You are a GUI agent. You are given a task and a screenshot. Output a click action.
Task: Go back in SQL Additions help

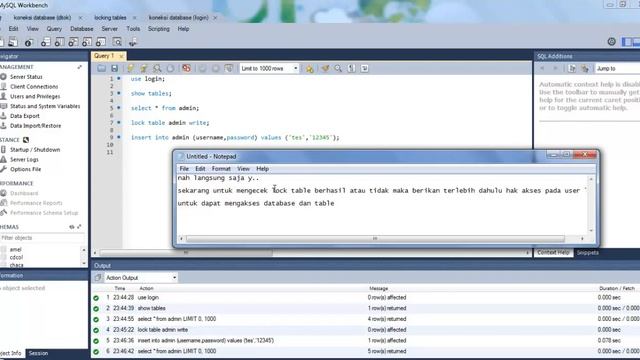[x=542, y=68]
